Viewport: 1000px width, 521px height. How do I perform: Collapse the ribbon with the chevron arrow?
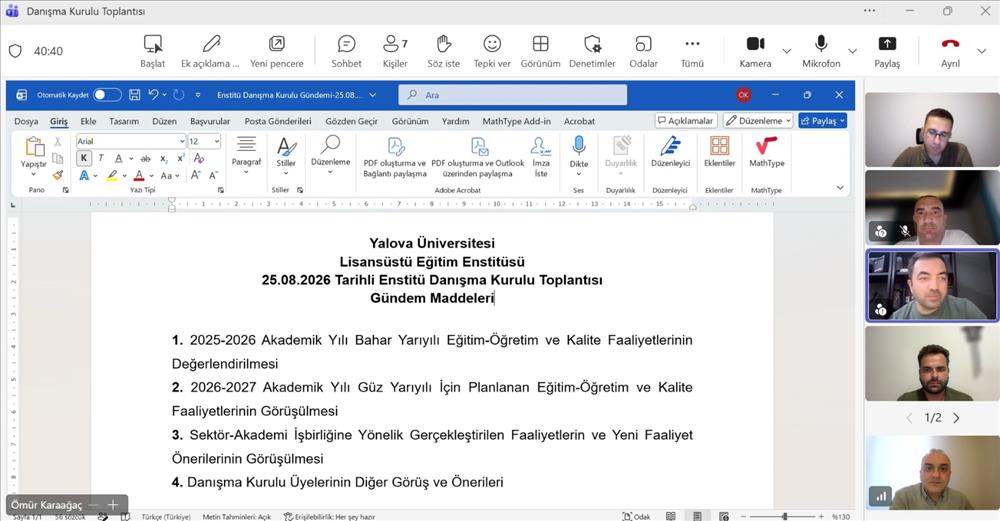[840, 187]
